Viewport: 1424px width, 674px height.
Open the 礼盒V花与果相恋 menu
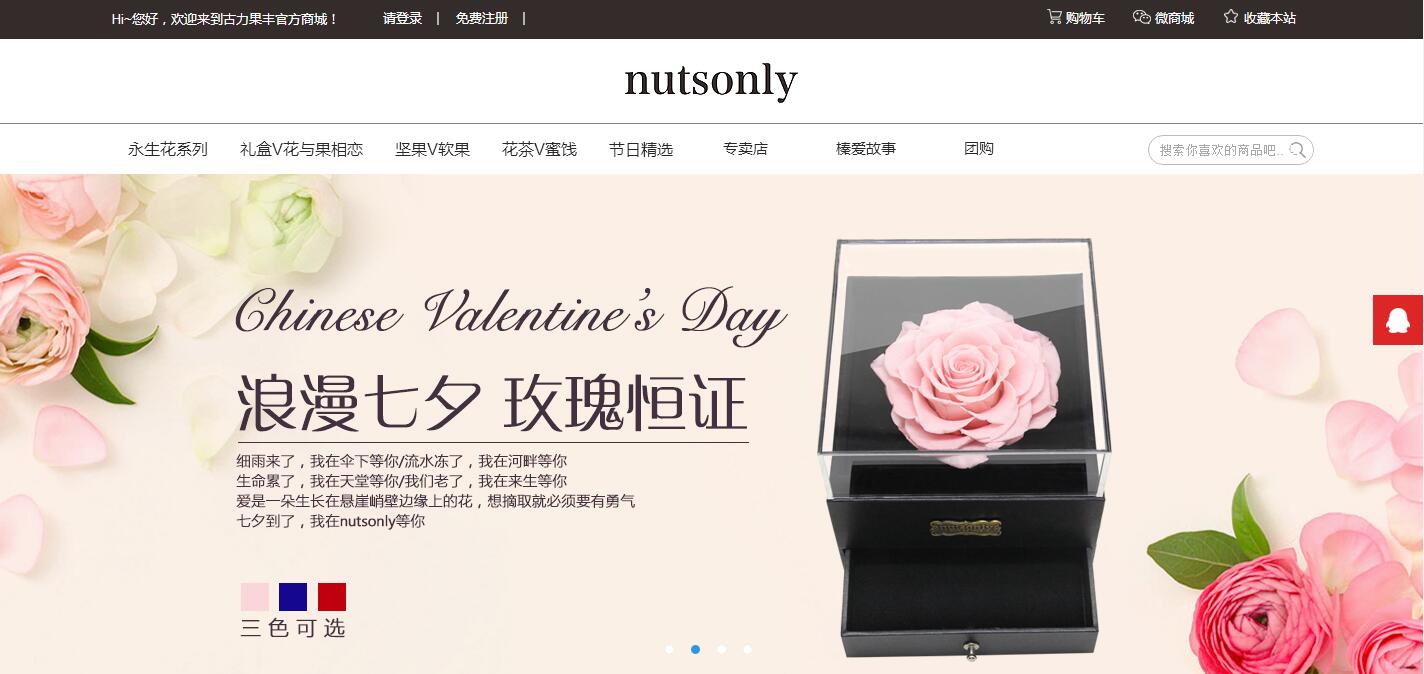pyautogui.click(x=301, y=149)
